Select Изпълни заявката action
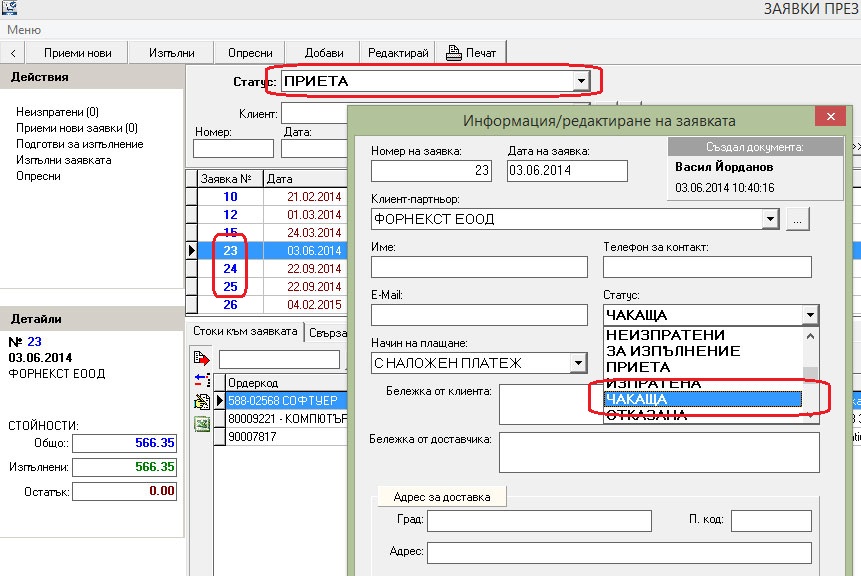Viewport: 861px width, 576px height. click(64, 160)
